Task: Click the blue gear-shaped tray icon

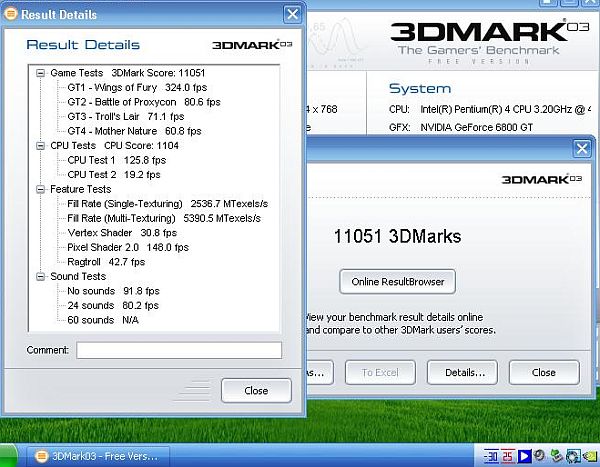Action: (x=573, y=456)
